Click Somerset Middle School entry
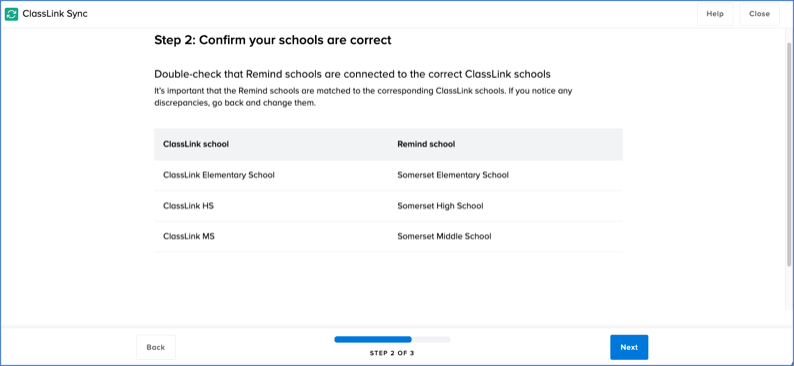 click(444, 236)
